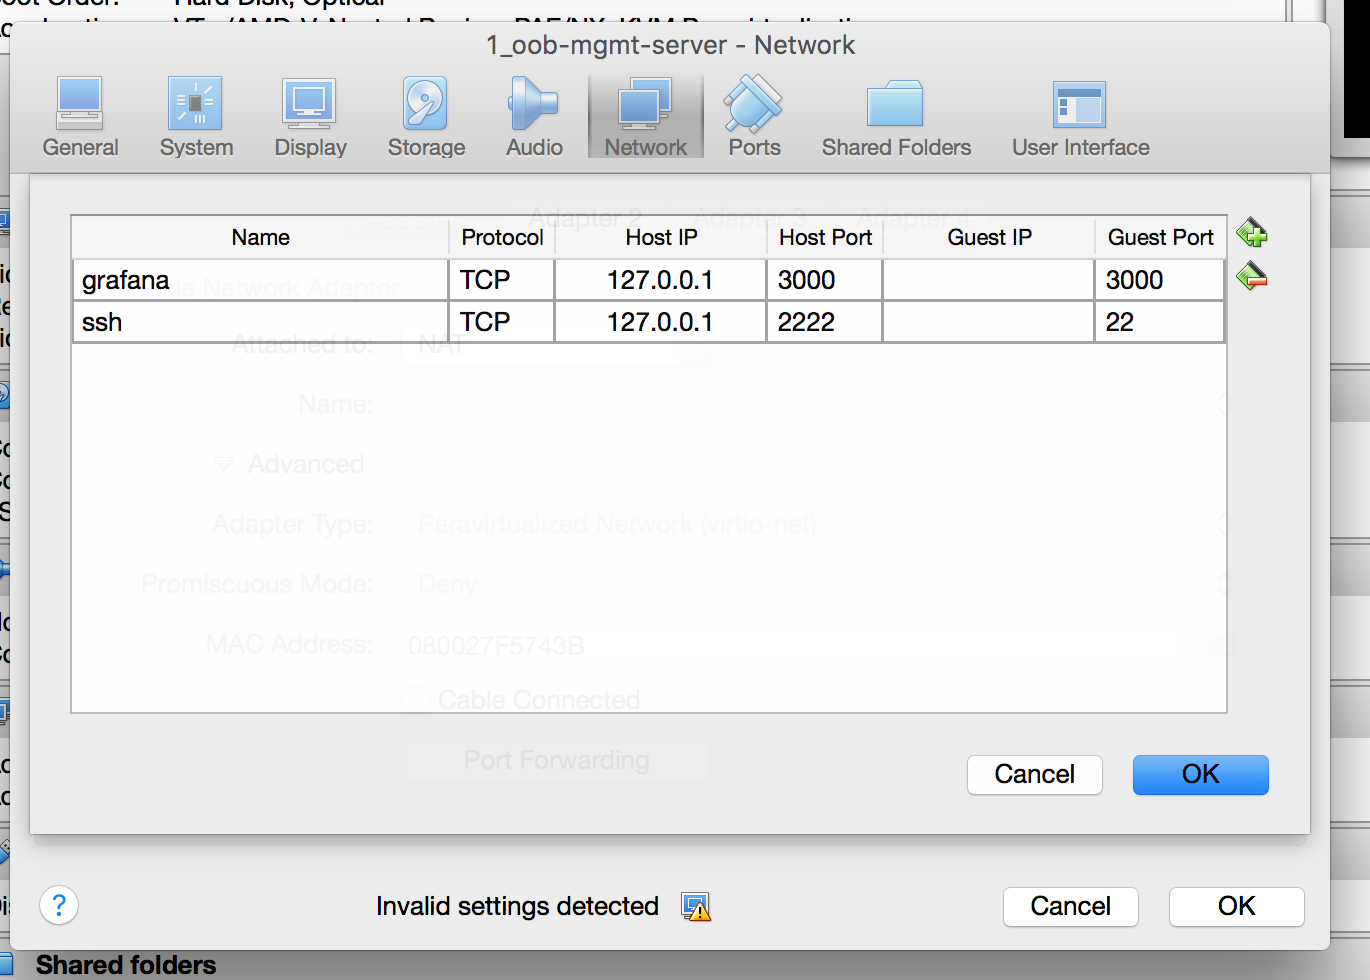The width and height of the screenshot is (1370, 980).
Task: Click the Protocol column header
Action: 502,237
